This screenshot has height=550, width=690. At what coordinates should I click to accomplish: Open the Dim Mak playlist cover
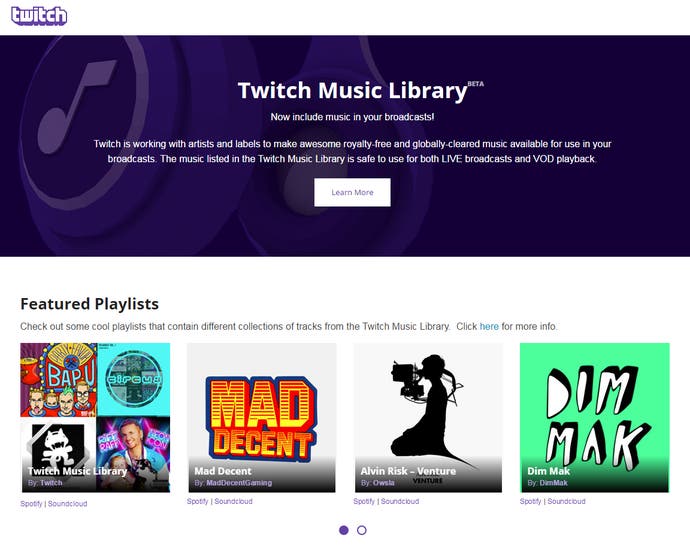point(595,418)
